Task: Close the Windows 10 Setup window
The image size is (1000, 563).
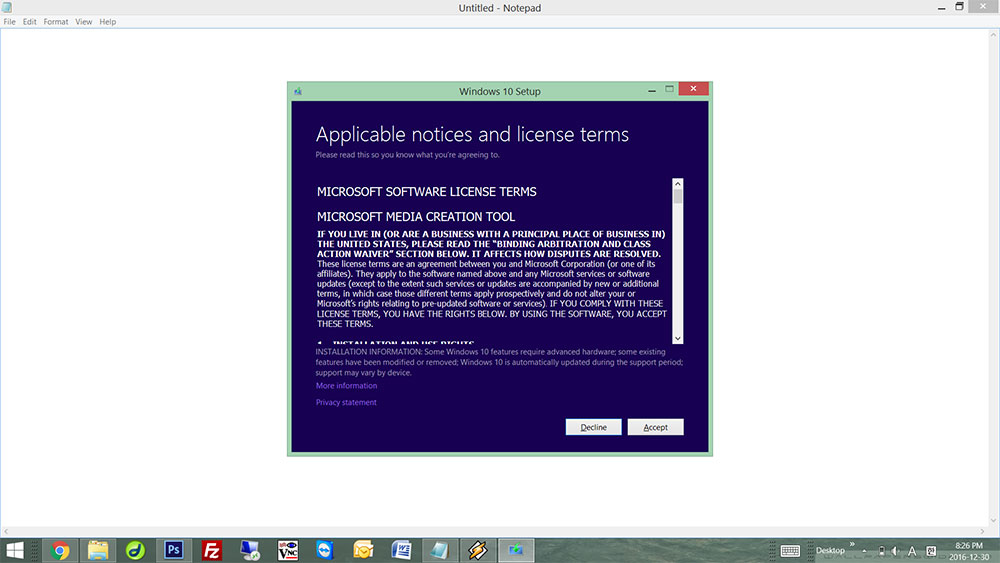Action: 693,89
